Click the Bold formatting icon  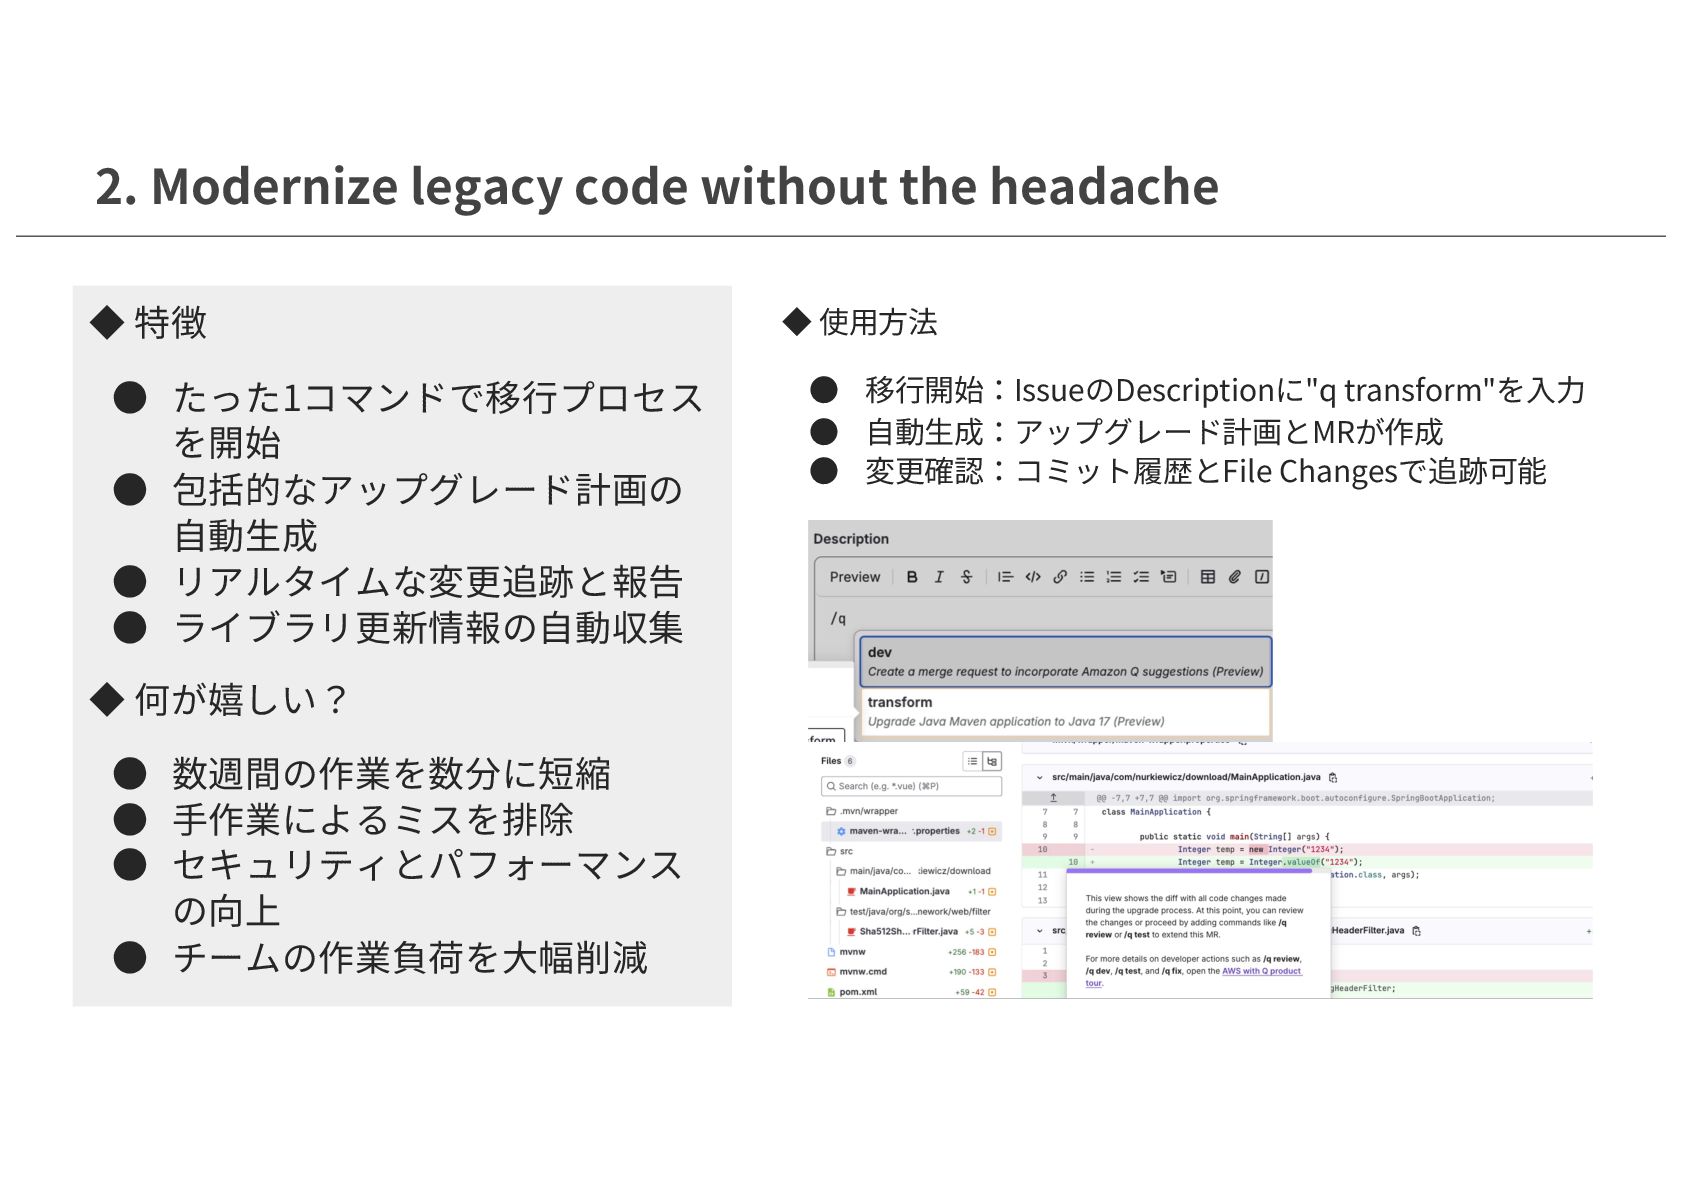(x=911, y=577)
